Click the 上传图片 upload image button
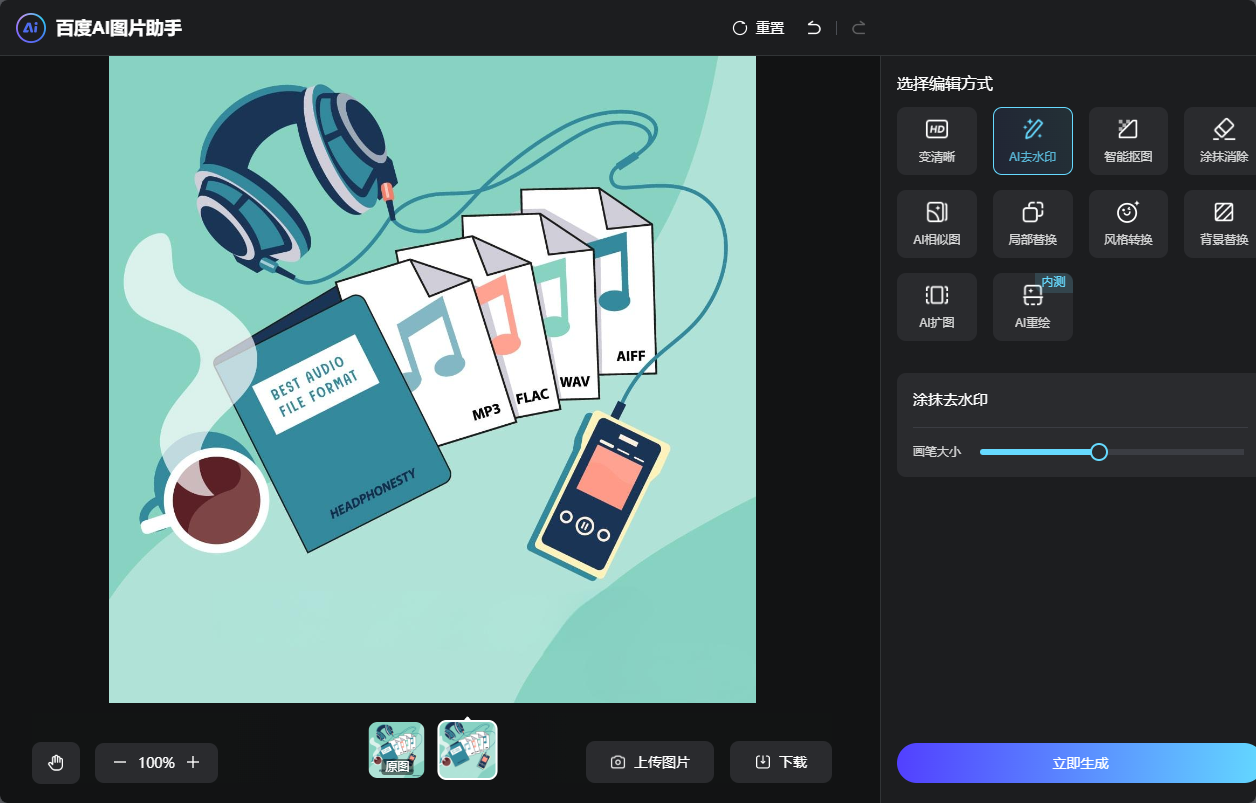 tap(650, 762)
